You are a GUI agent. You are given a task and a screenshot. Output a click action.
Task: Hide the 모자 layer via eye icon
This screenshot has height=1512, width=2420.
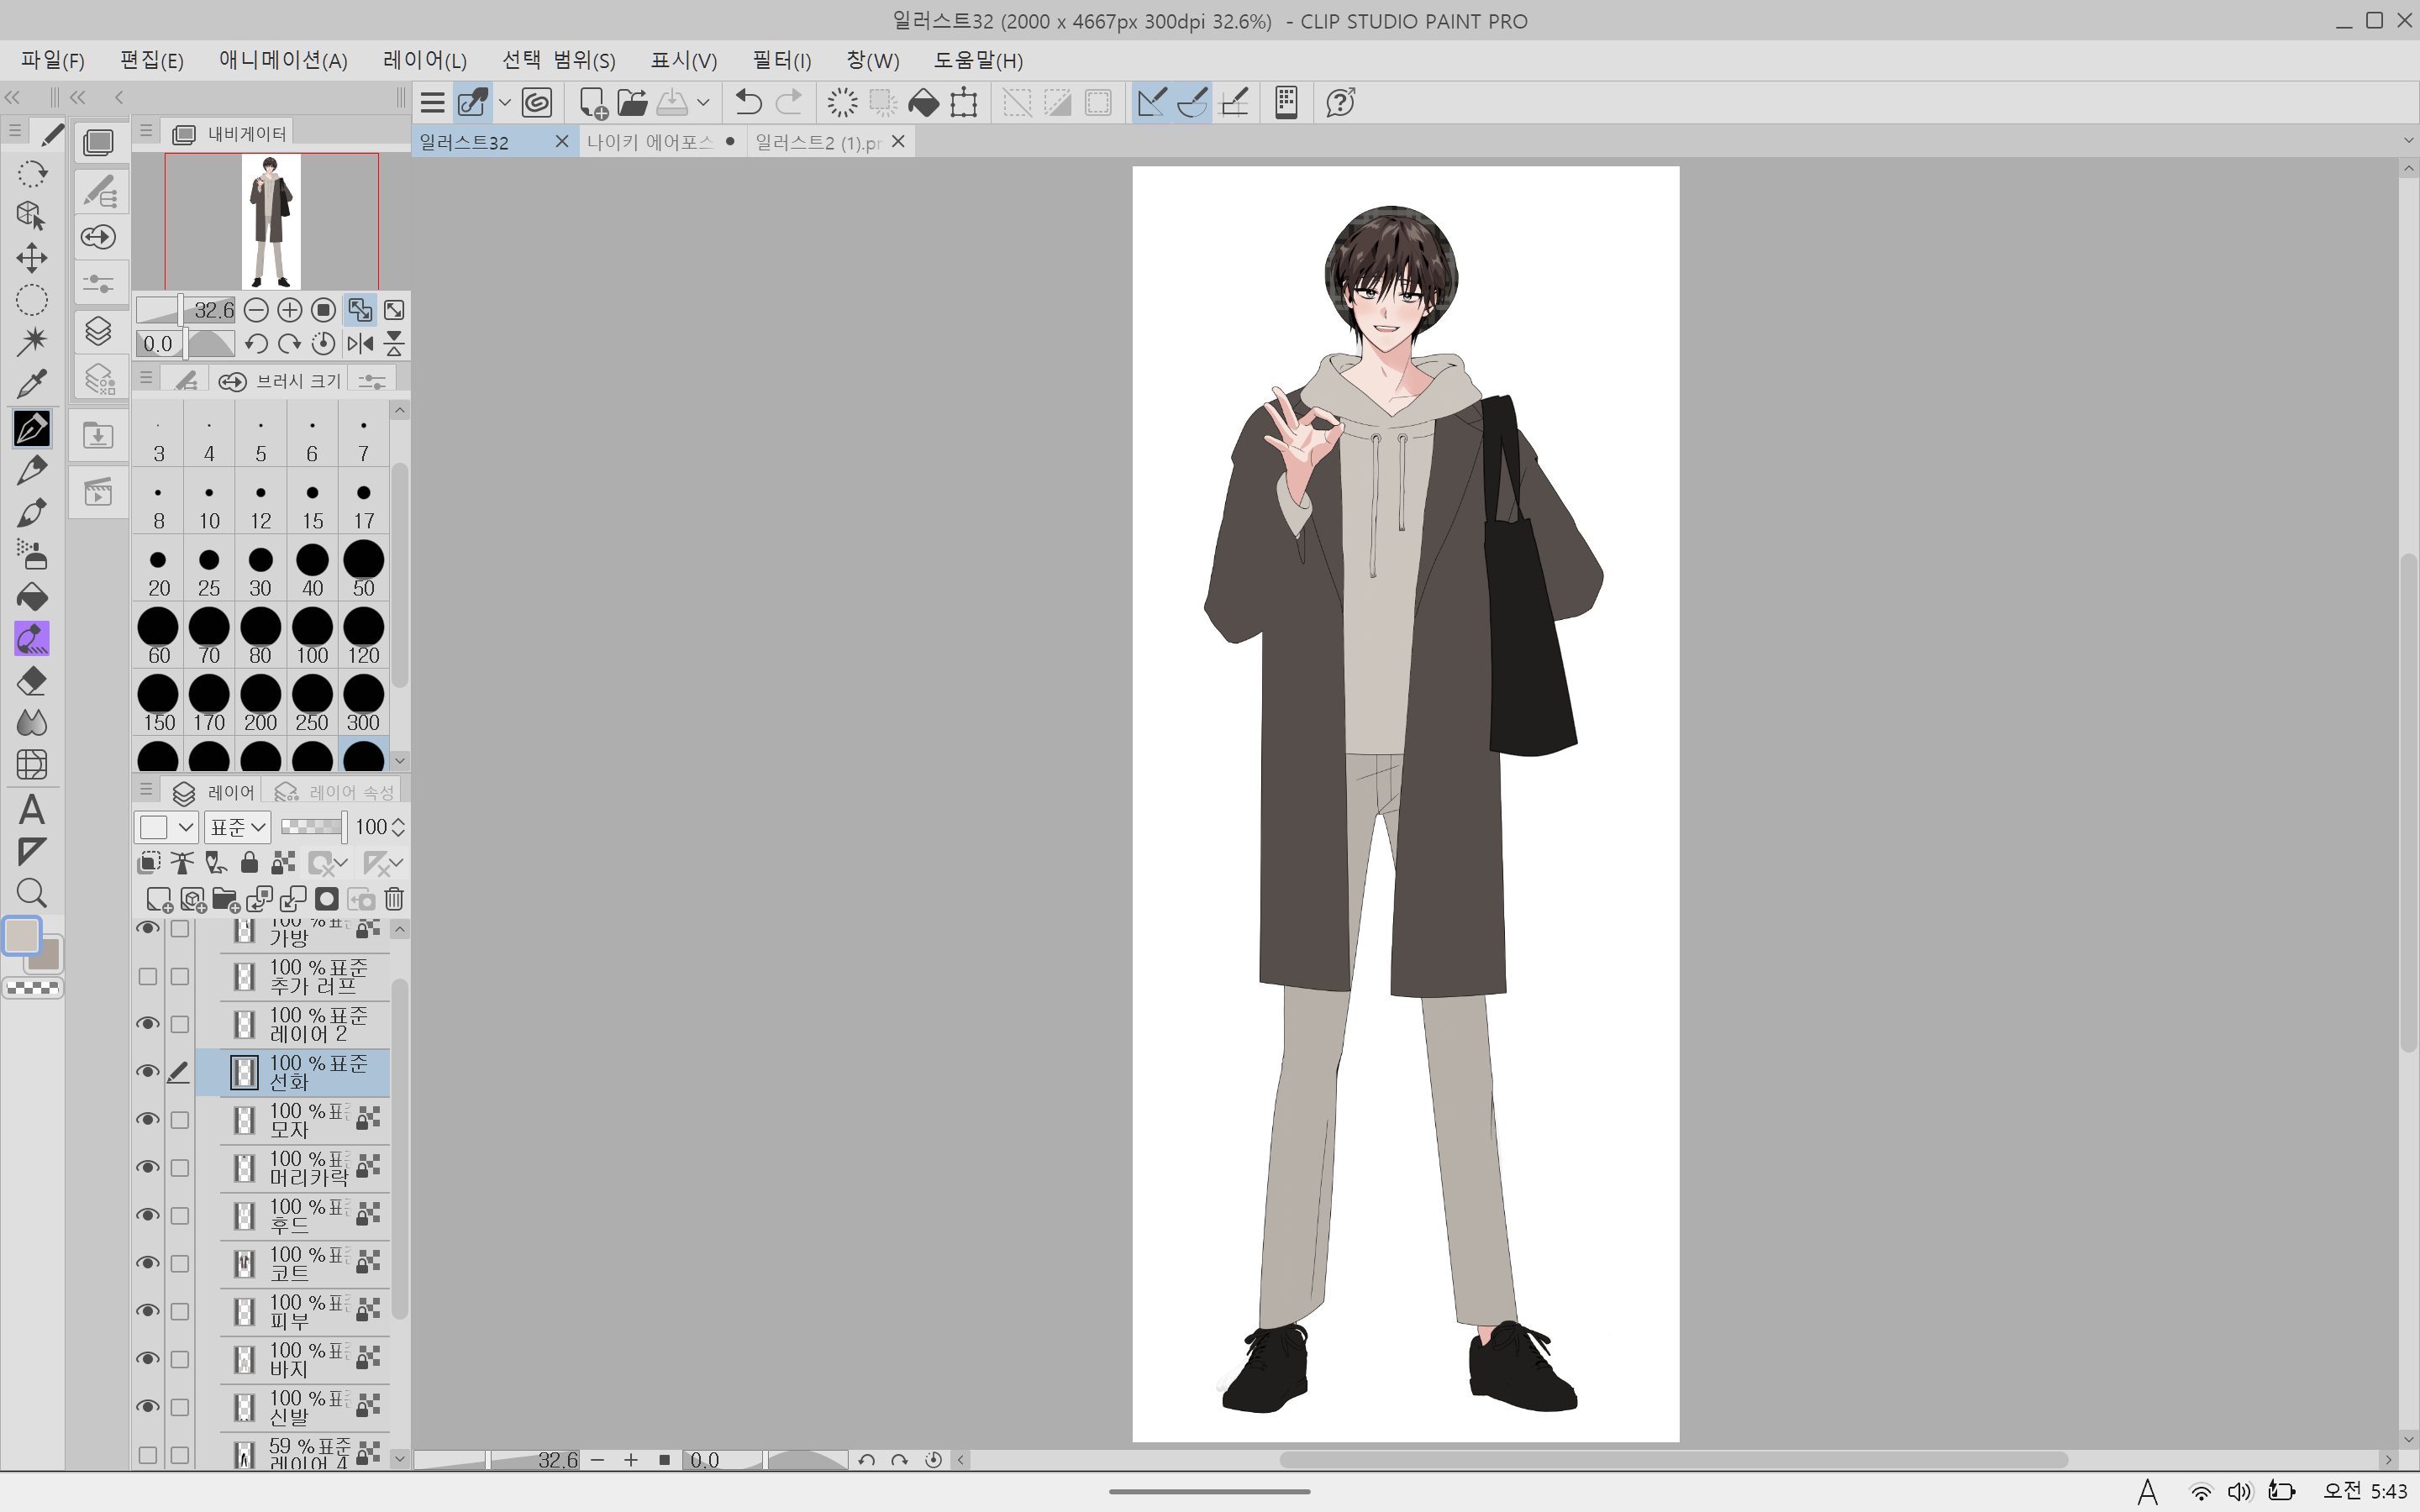148,1119
